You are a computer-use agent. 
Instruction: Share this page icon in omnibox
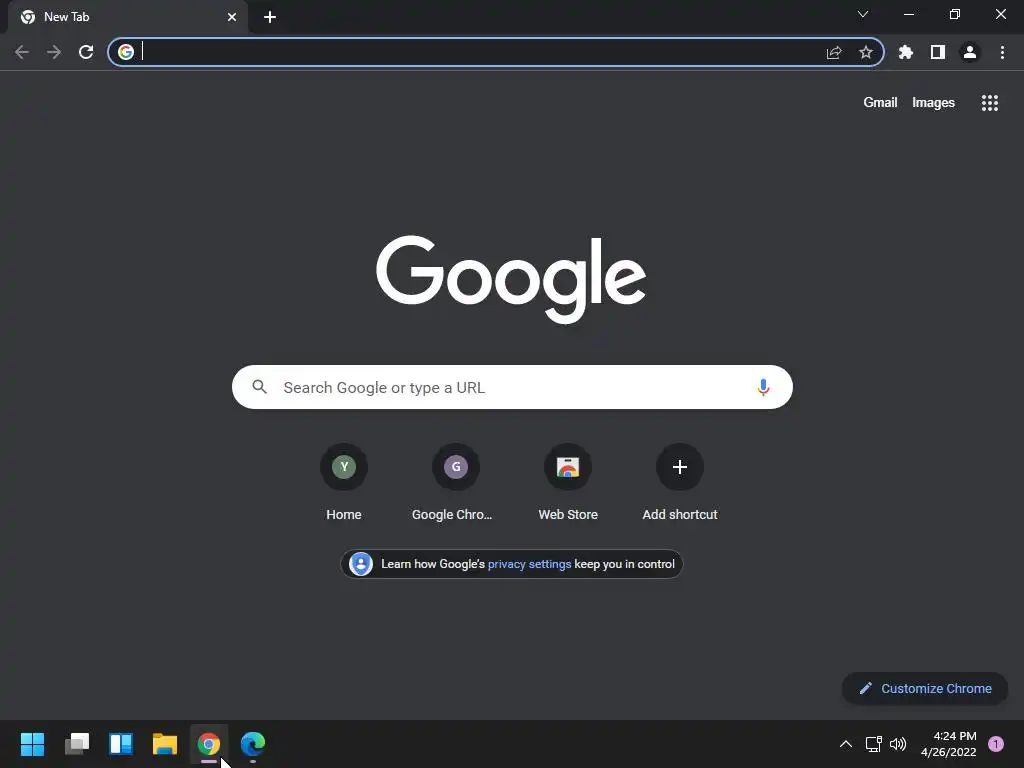(x=834, y=52)
